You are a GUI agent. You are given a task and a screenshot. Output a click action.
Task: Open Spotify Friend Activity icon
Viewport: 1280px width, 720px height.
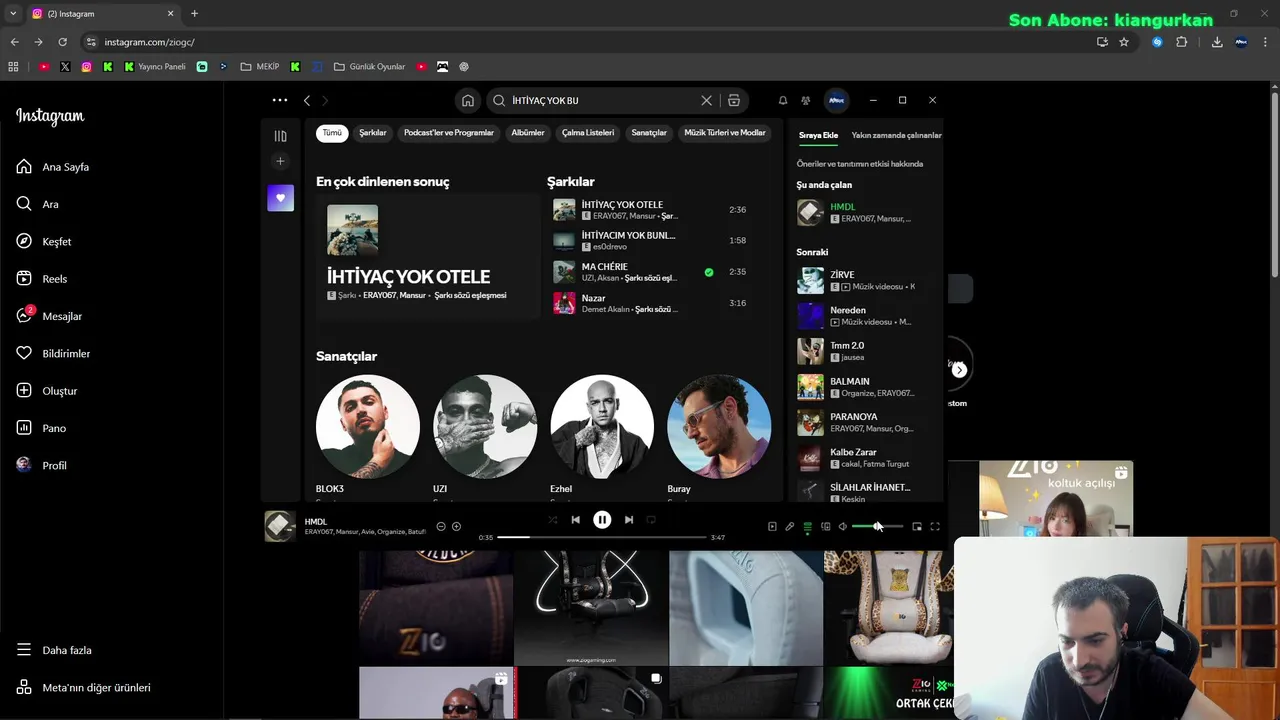click(x=805, y=100)
